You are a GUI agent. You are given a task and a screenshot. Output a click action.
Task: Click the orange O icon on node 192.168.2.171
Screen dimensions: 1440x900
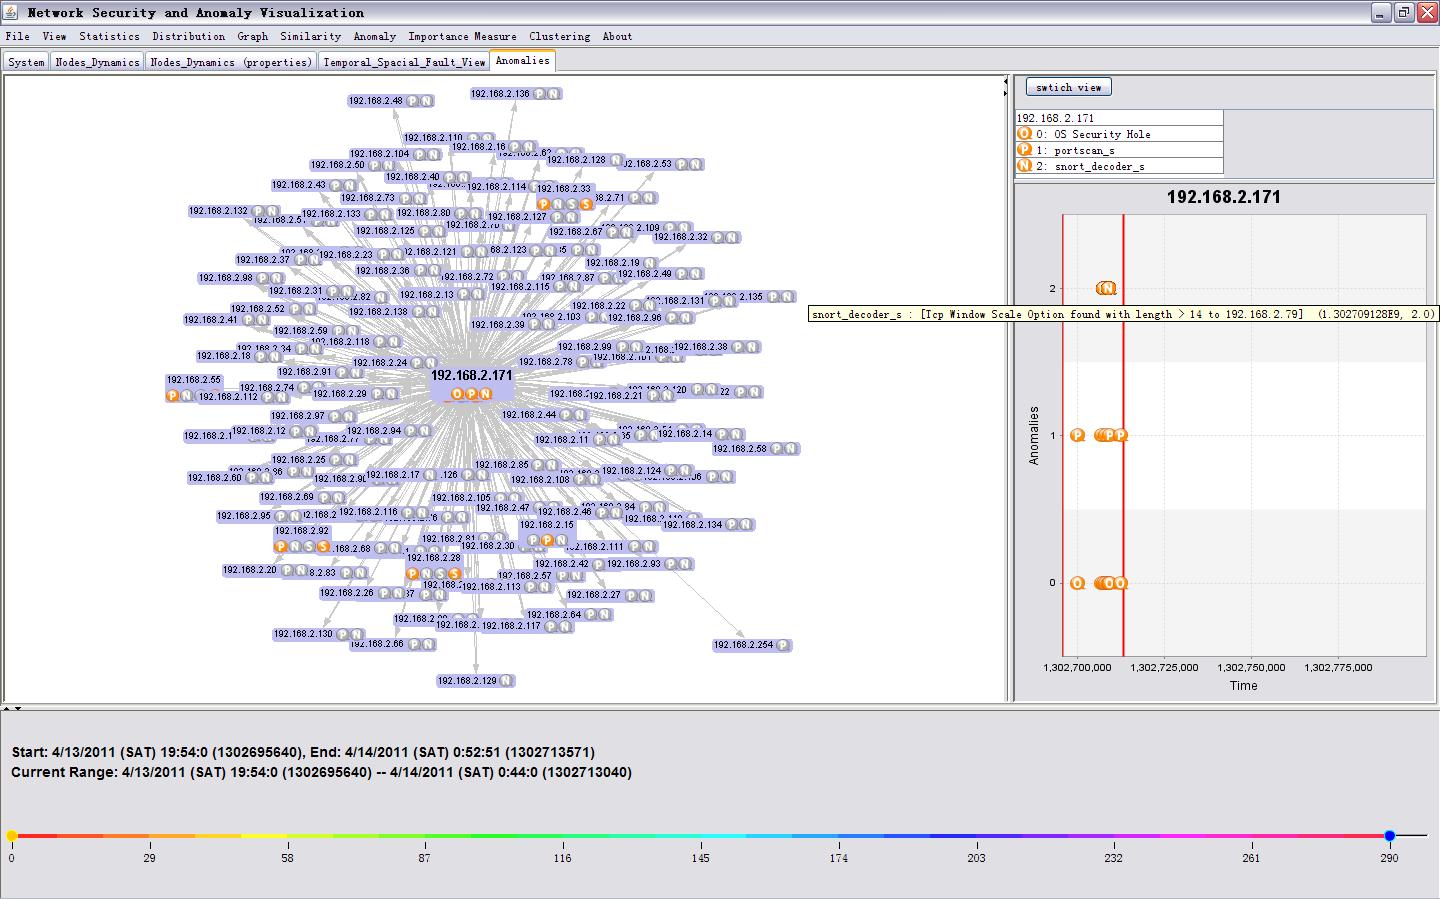pyautogui.click(x=457, y=394)
